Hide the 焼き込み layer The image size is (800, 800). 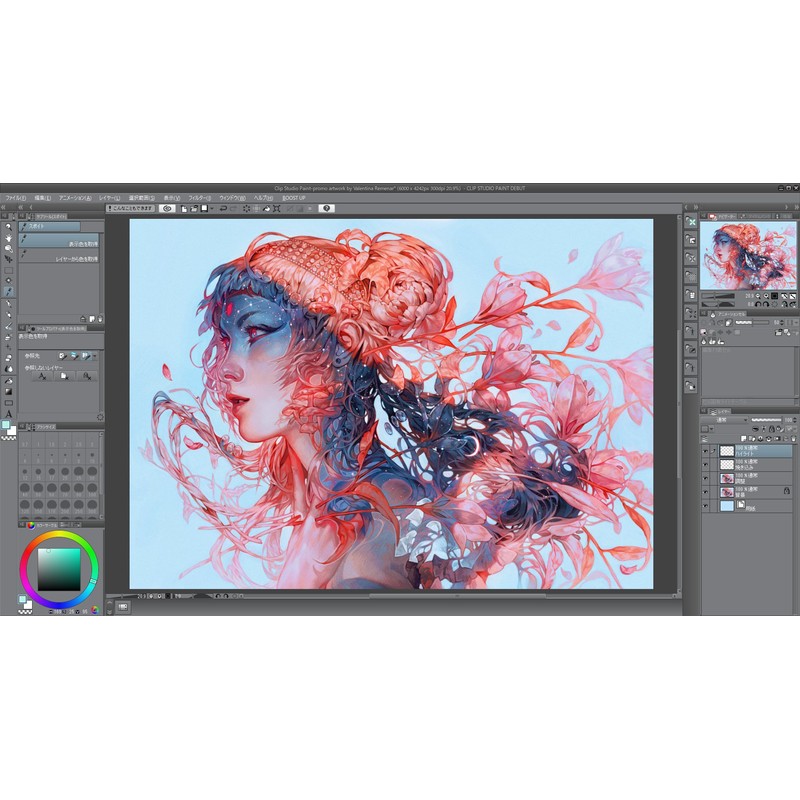coord(706,464)
